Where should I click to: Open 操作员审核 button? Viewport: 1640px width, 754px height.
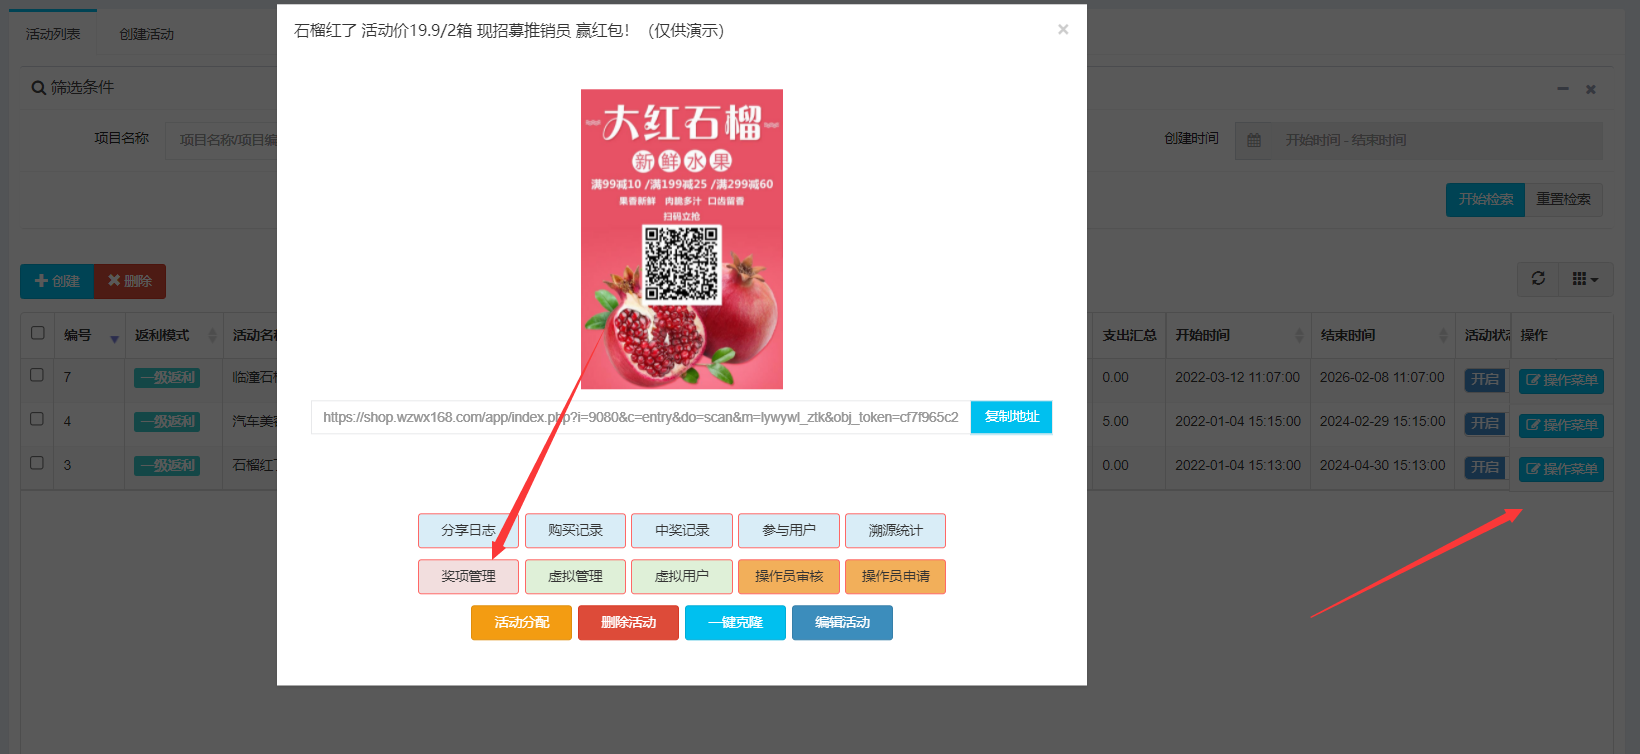(x=789, y=577)
